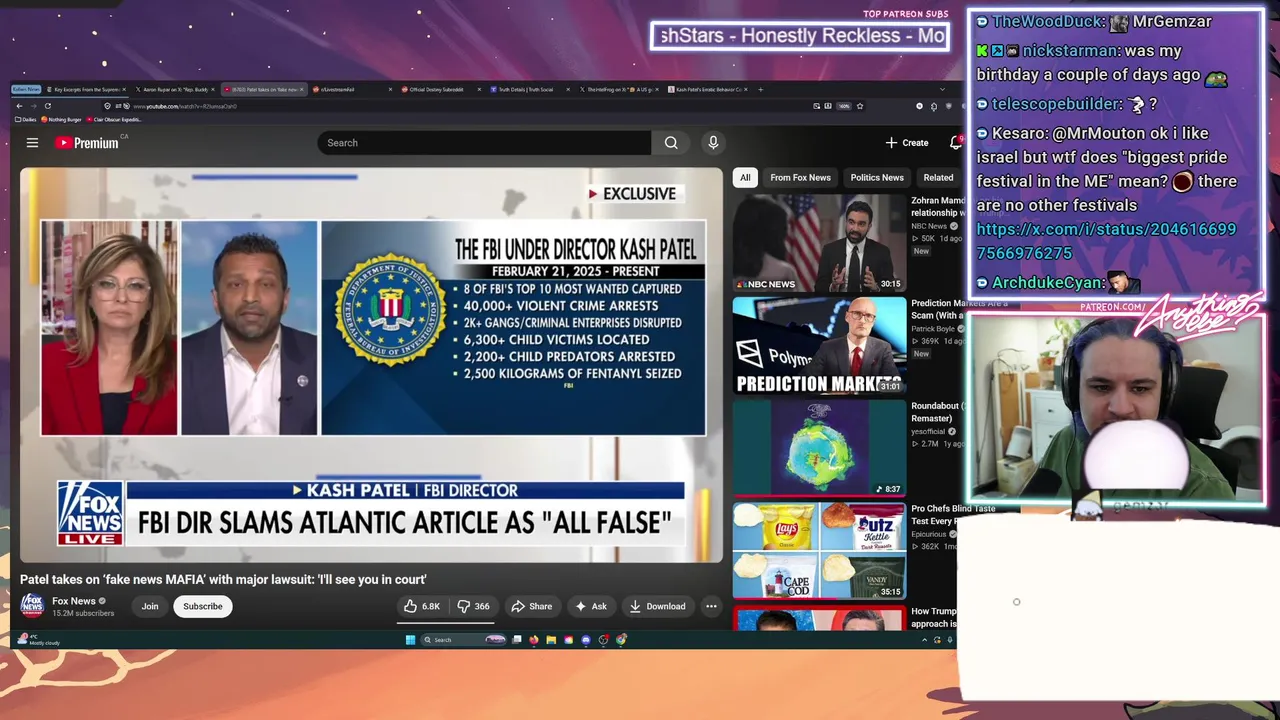Viewport: 1280px width, 720px height.
Task: Open the YouTube hamburger guide menu
Action: (32, 143)
